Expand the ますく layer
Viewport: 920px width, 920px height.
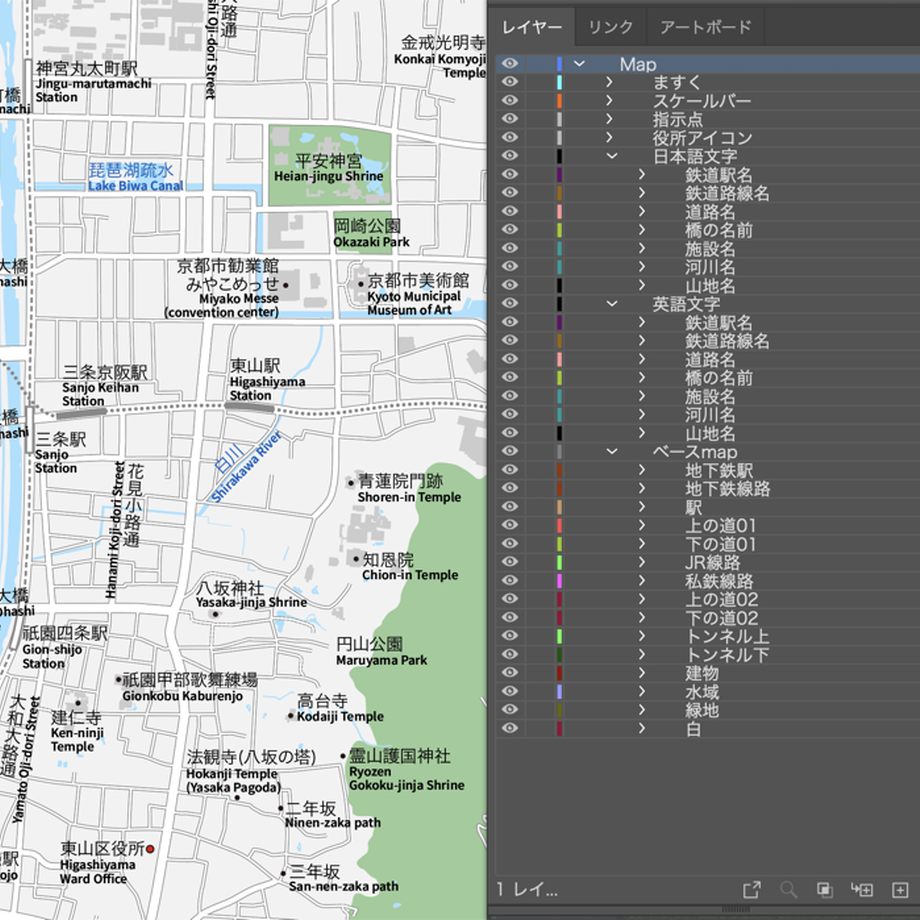[609, 82]
